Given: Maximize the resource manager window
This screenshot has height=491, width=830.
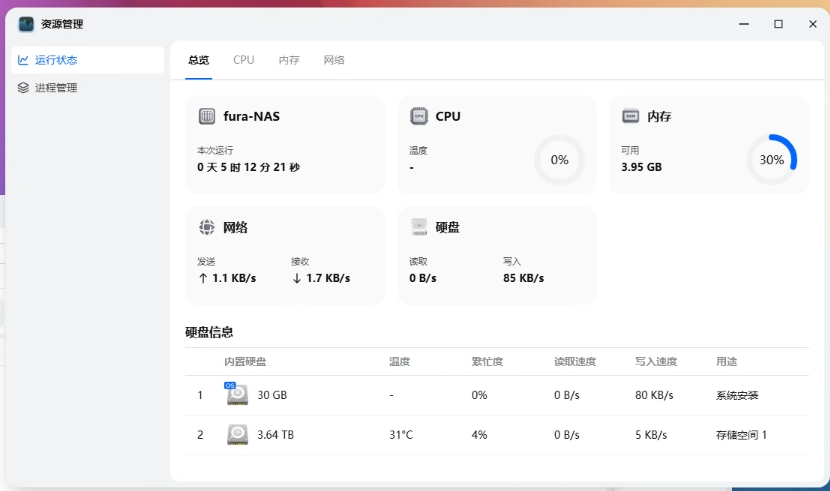Looking at the screenshot, I should coord(778,24).
